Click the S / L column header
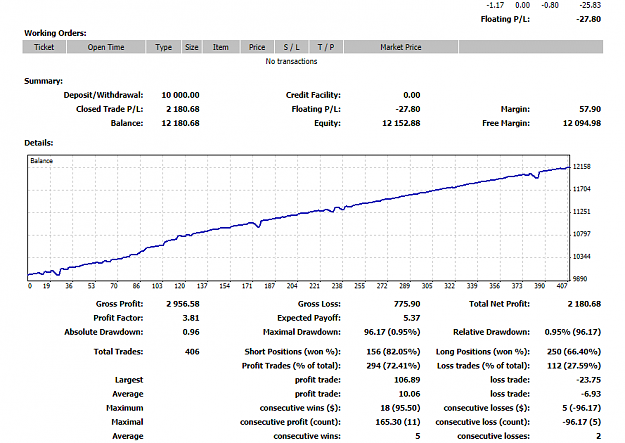The height and width of the screenshot is (443, 625). point(291,47)
